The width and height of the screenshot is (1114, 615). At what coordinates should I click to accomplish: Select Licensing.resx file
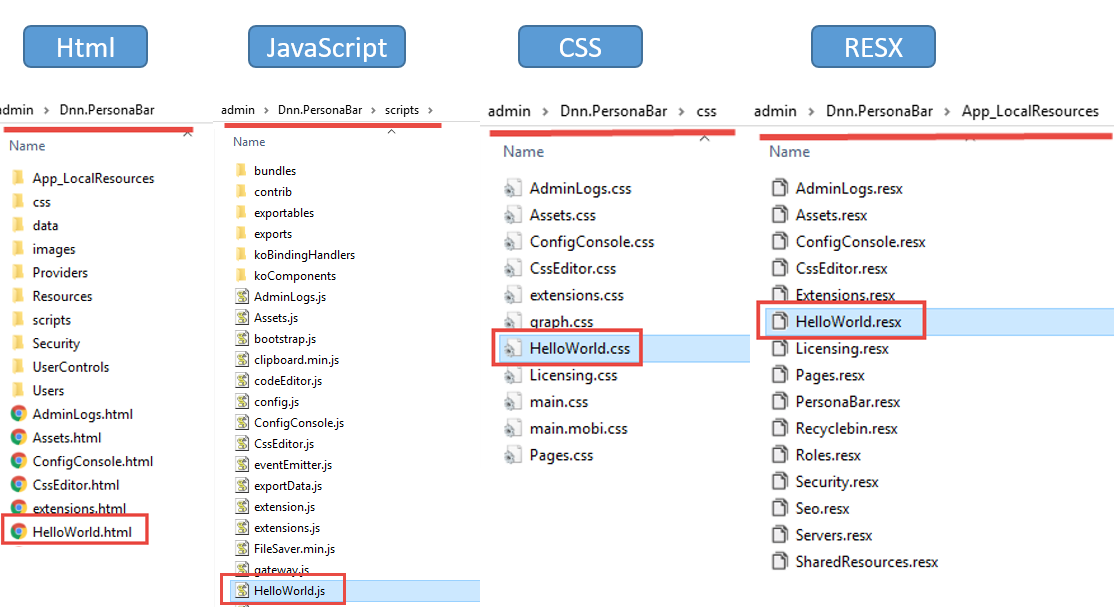tap(842, 348)
